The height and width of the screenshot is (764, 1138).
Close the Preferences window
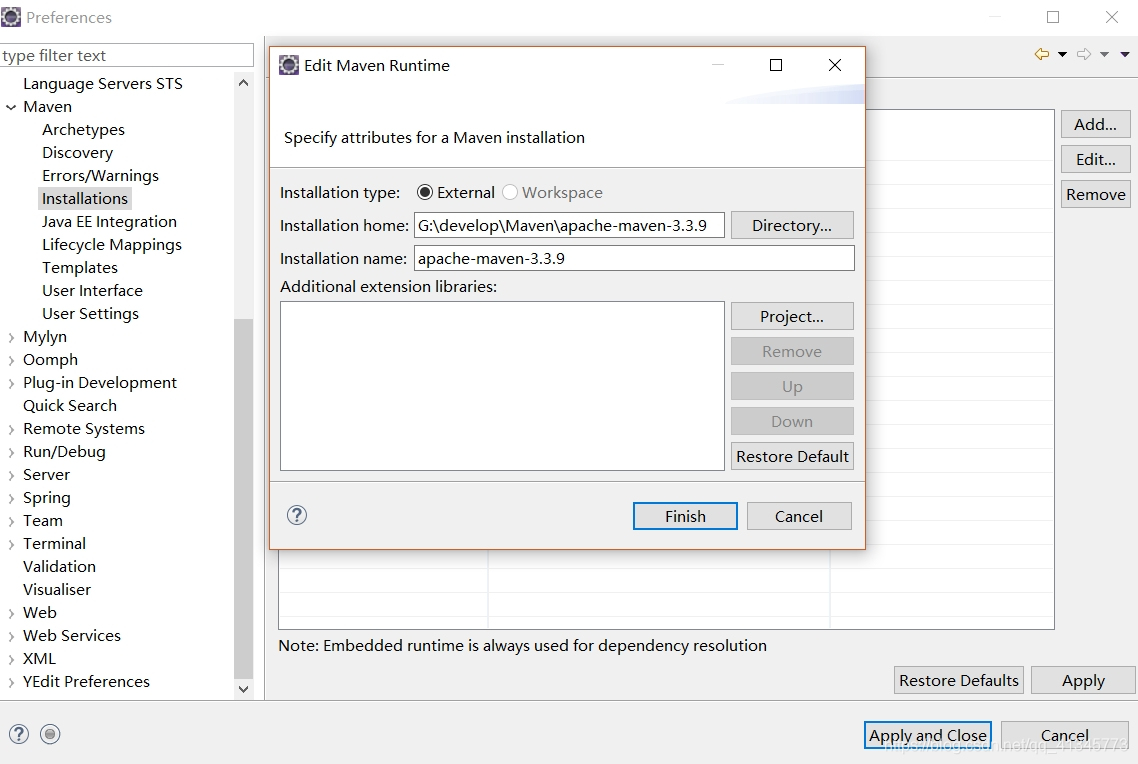(1112, 17)
